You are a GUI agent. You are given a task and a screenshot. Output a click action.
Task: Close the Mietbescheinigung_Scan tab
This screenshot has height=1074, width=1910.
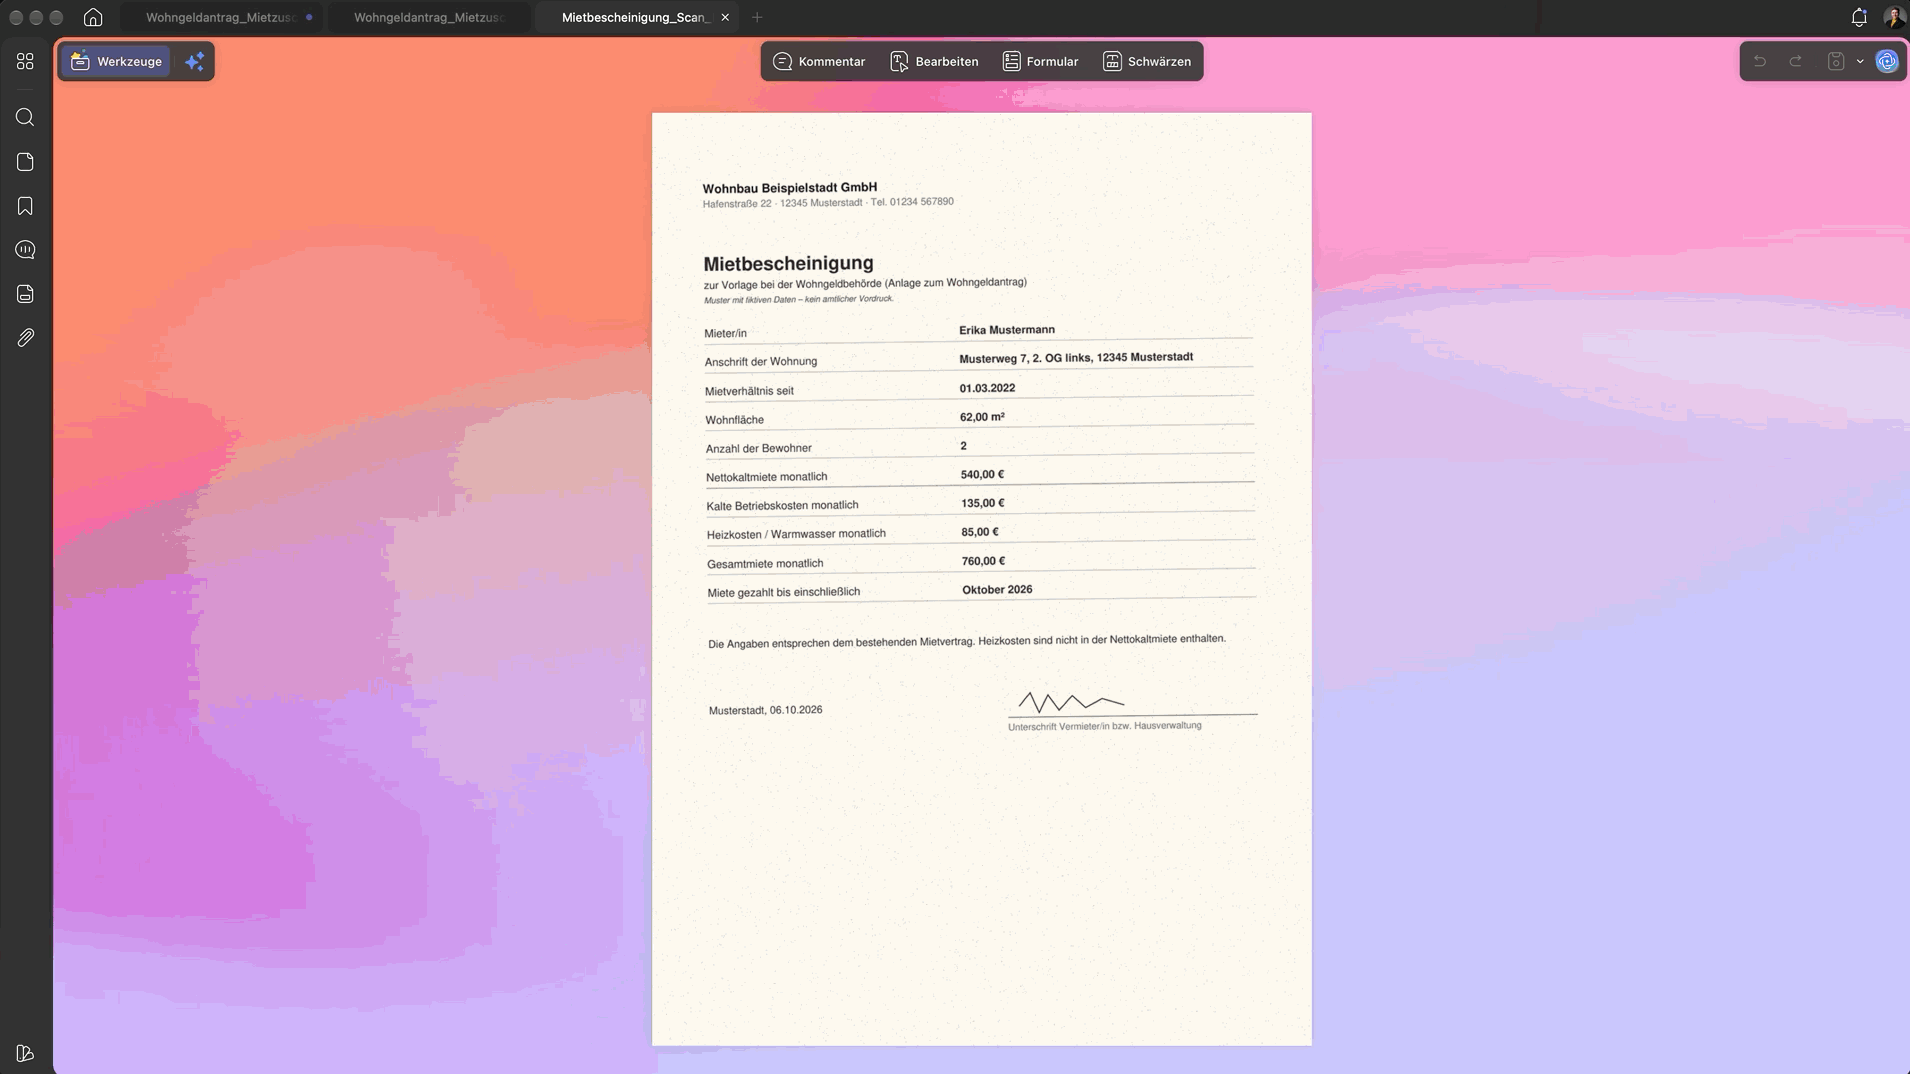[725, 17]
